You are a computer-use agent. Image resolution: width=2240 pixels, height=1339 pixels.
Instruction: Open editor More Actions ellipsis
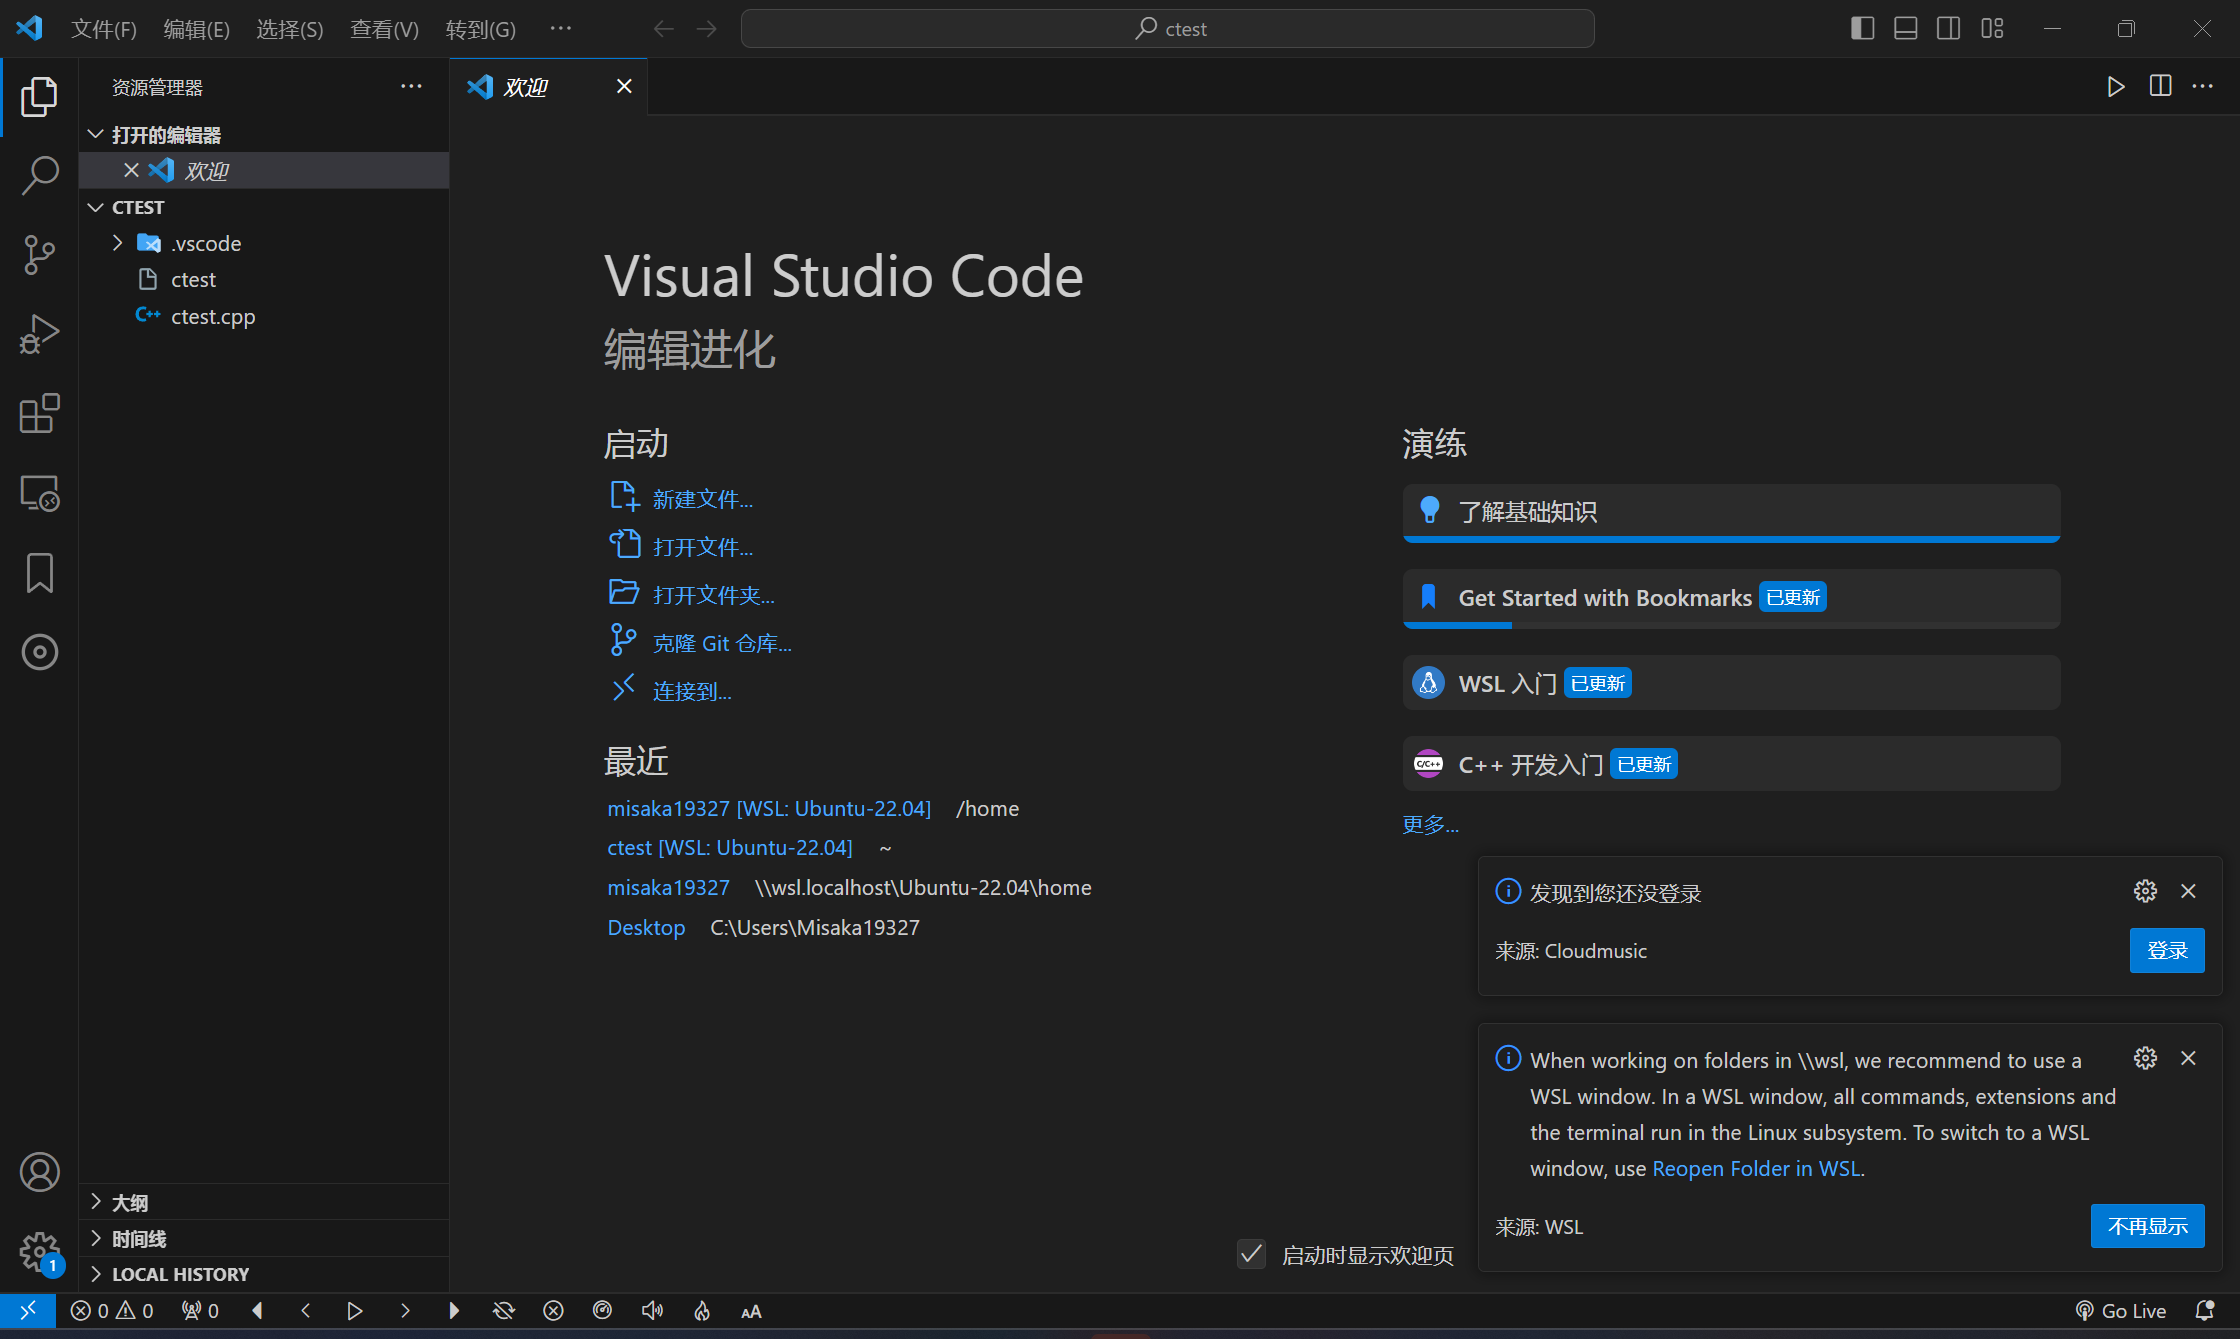tap(2203, 87)
